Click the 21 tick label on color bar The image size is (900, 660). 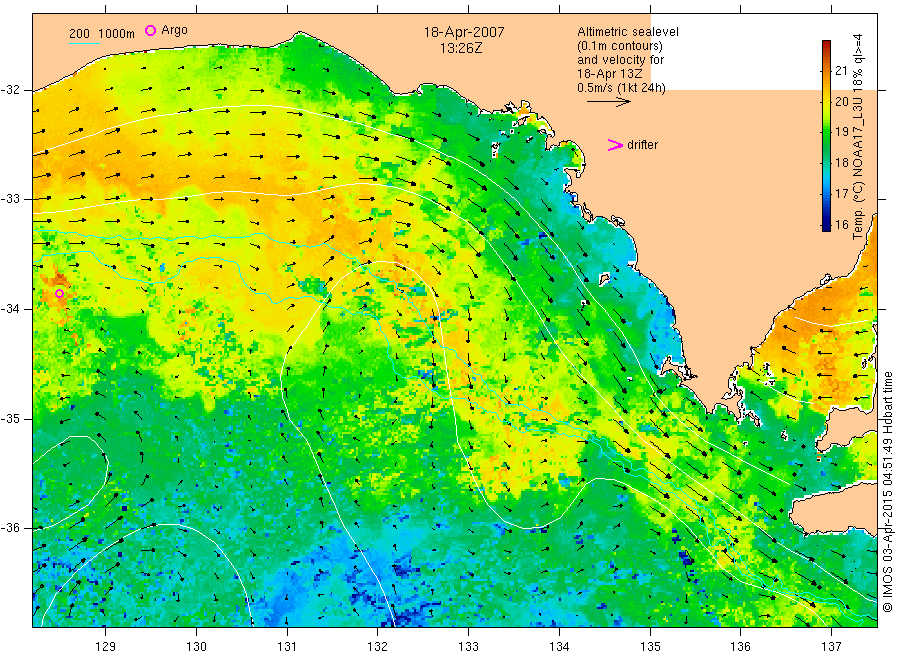[841, 71]
